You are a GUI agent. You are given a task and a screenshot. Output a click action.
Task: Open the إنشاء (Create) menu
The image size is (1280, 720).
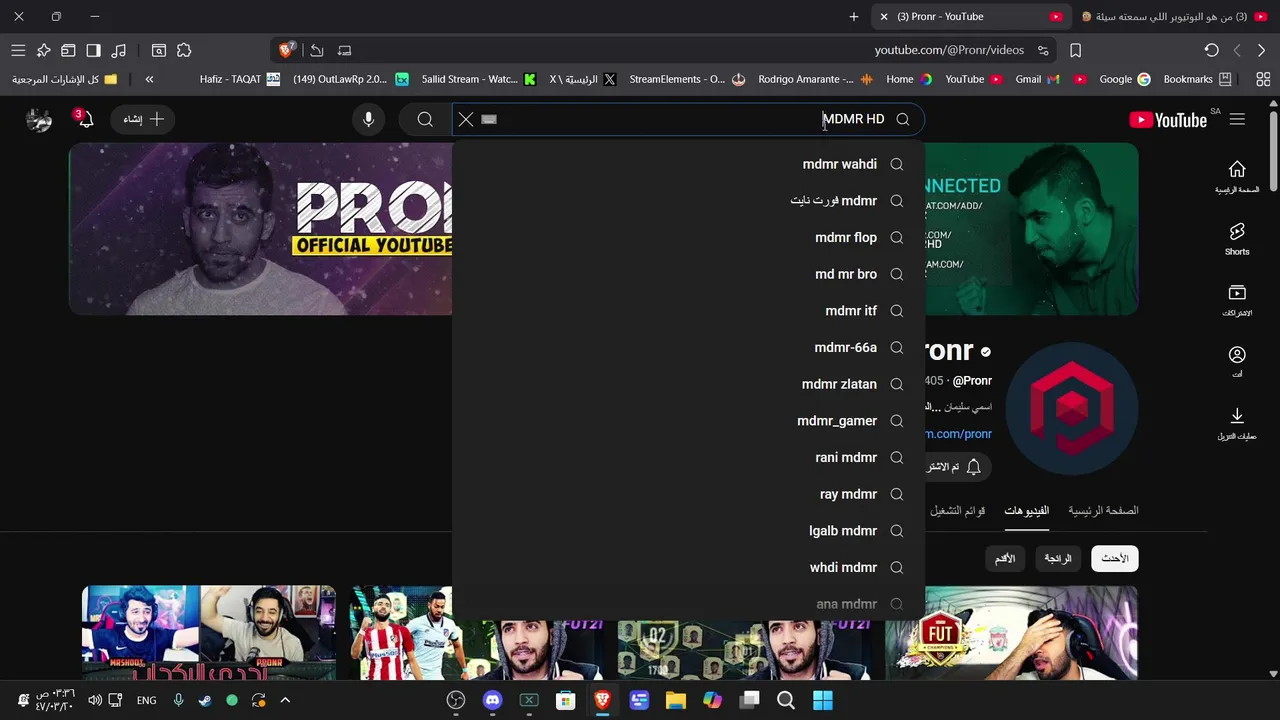pyautogui.click(x=143, y=119)
